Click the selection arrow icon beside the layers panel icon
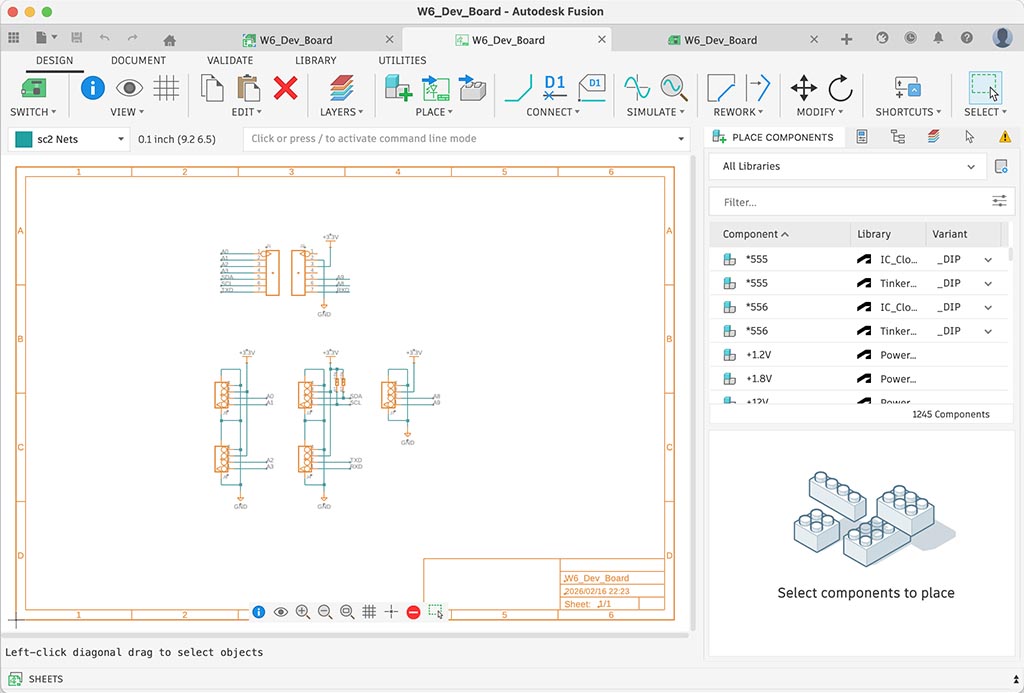Viewport: 1024px width, 693px height. 969,137
